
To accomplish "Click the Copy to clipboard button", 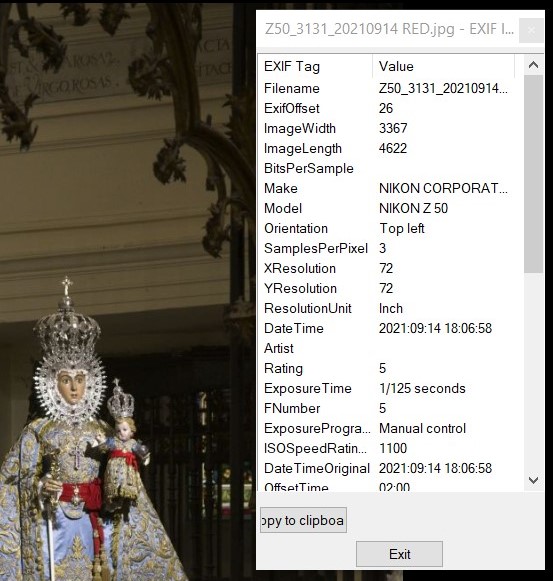I will pos(303,520).
